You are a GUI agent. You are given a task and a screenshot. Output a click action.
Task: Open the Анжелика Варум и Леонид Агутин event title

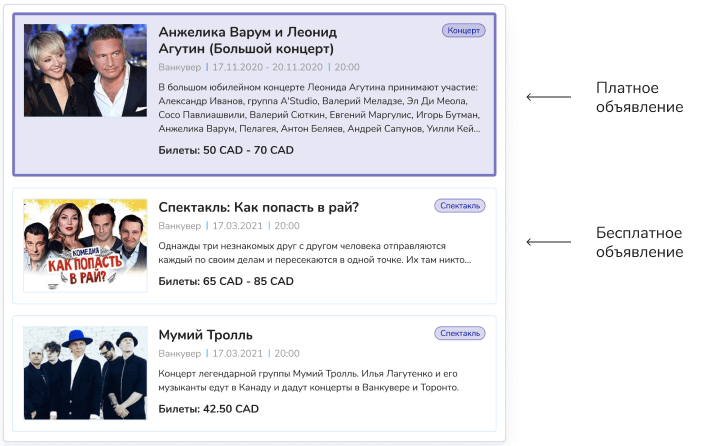tap(248, 40)
